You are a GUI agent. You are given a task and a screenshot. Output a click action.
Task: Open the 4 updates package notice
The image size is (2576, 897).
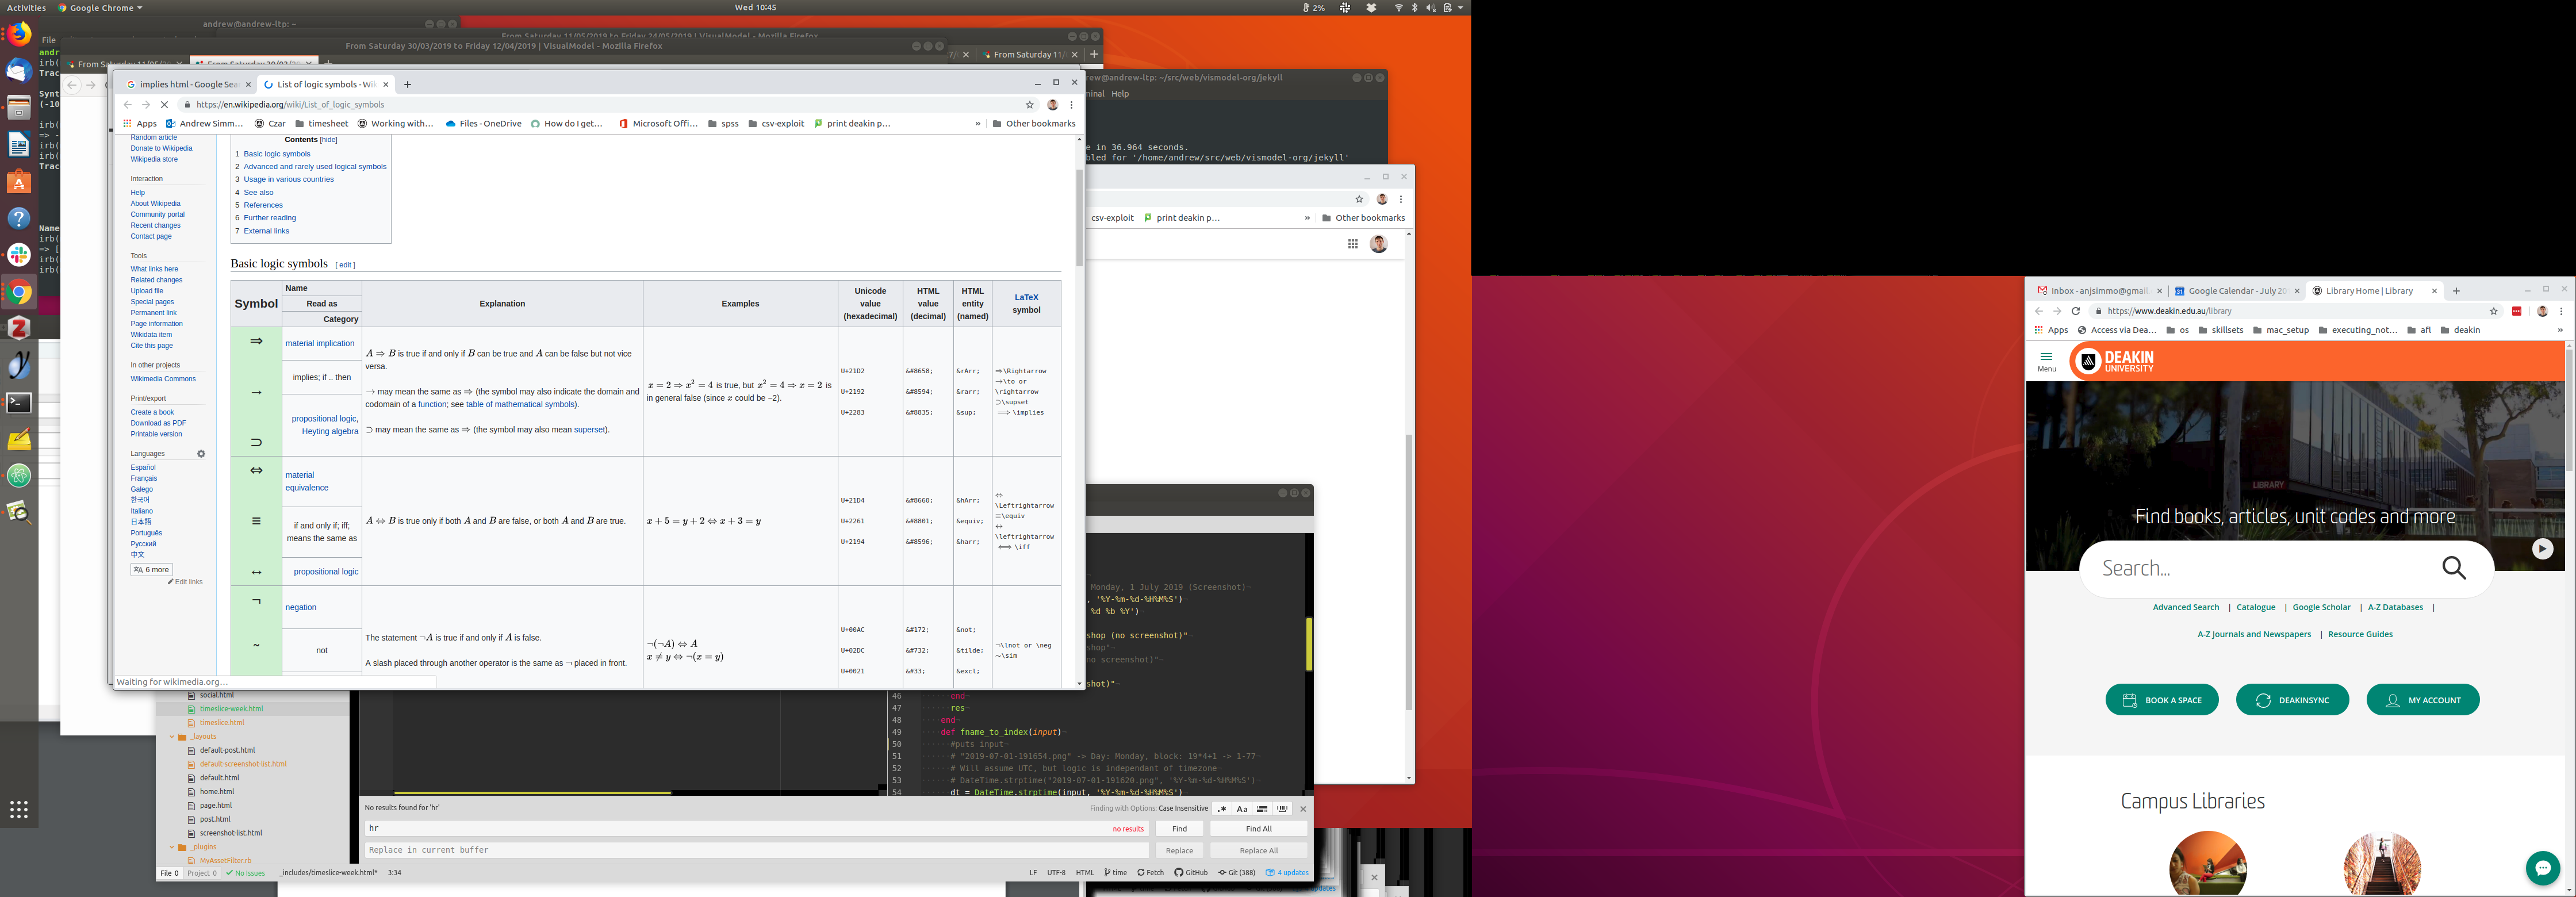point(1288,872)
